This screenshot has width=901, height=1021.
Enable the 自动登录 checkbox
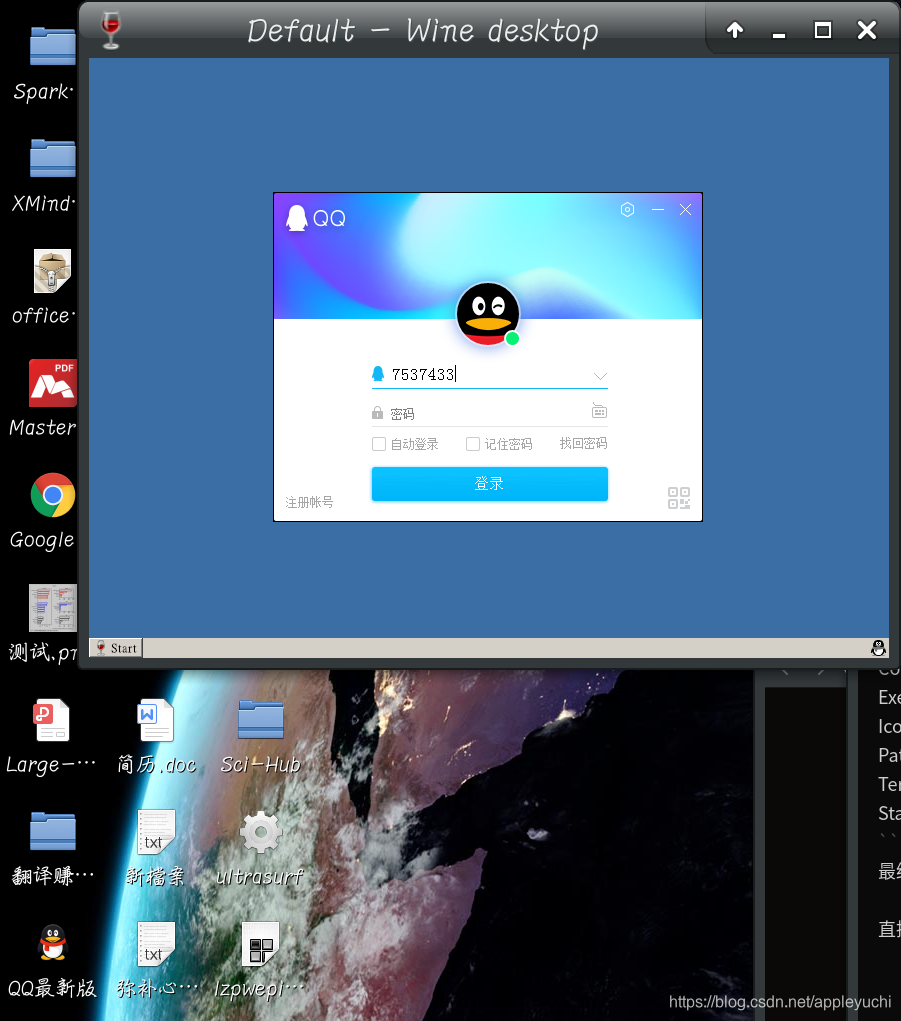(x=379, y=444)
